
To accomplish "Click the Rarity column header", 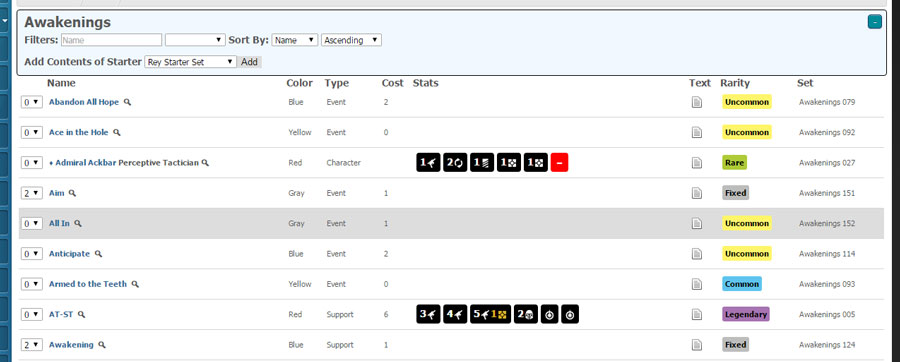I will tap(735, 83).
